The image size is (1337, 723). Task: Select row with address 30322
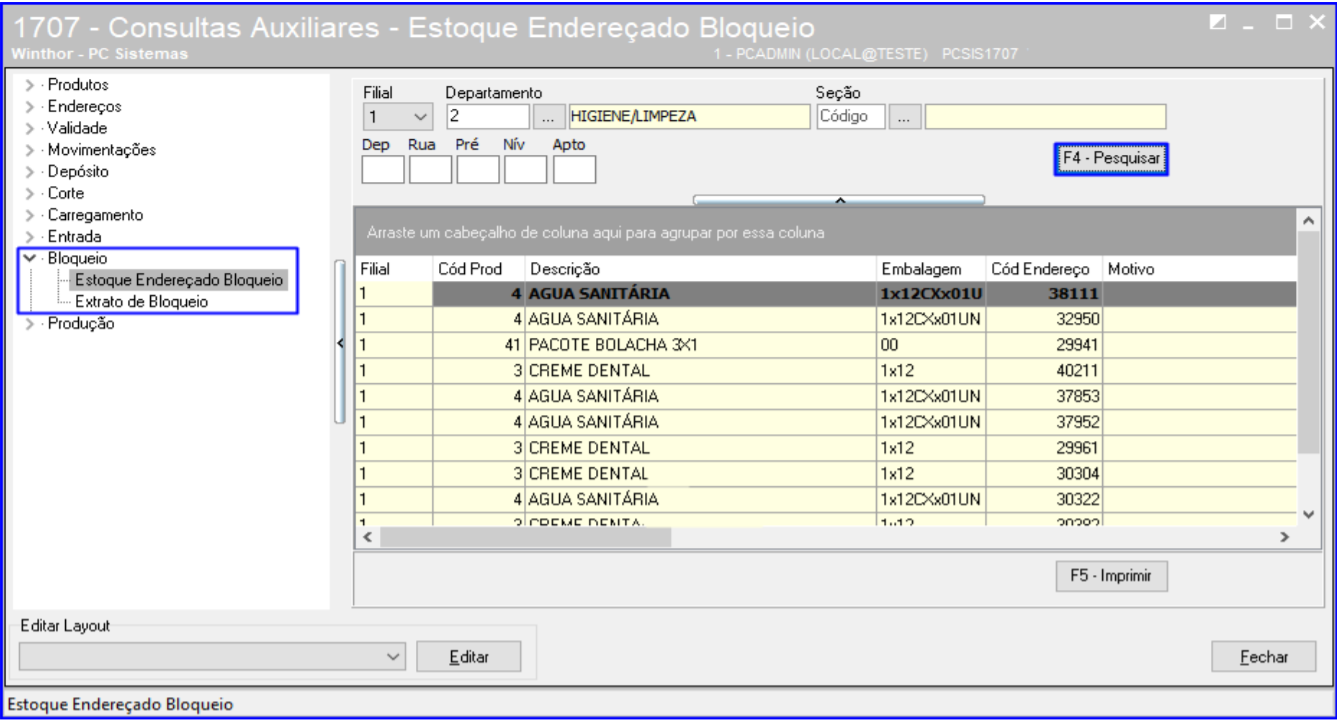coord(826,499)
